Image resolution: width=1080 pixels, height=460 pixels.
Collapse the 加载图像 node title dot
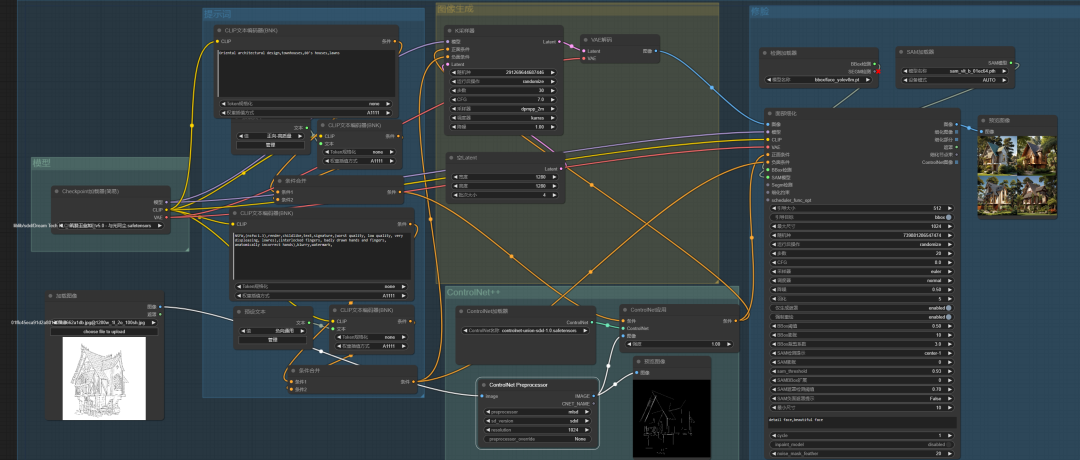[x=51, y=296]
